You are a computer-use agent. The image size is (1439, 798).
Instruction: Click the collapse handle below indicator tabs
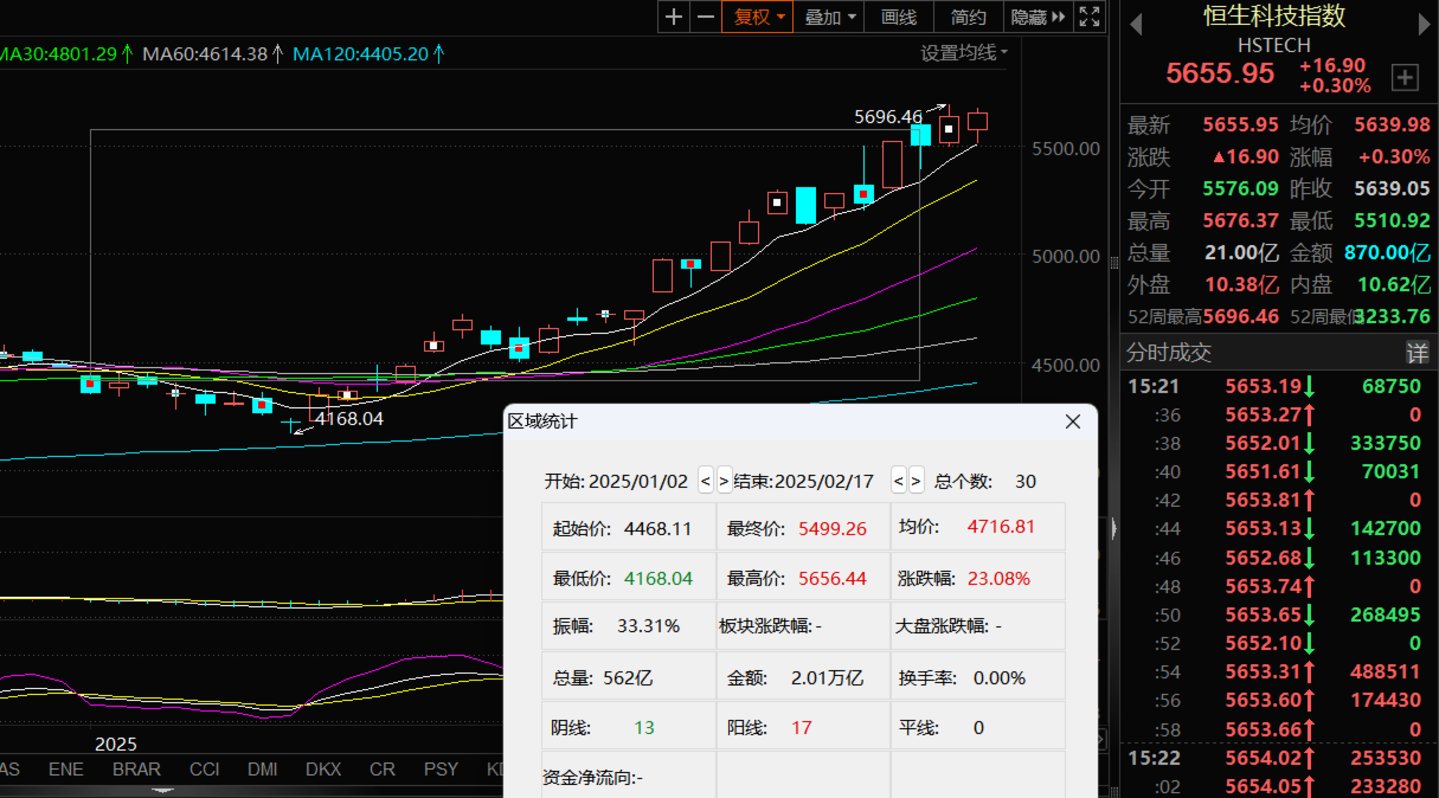[x=159, y=791]
